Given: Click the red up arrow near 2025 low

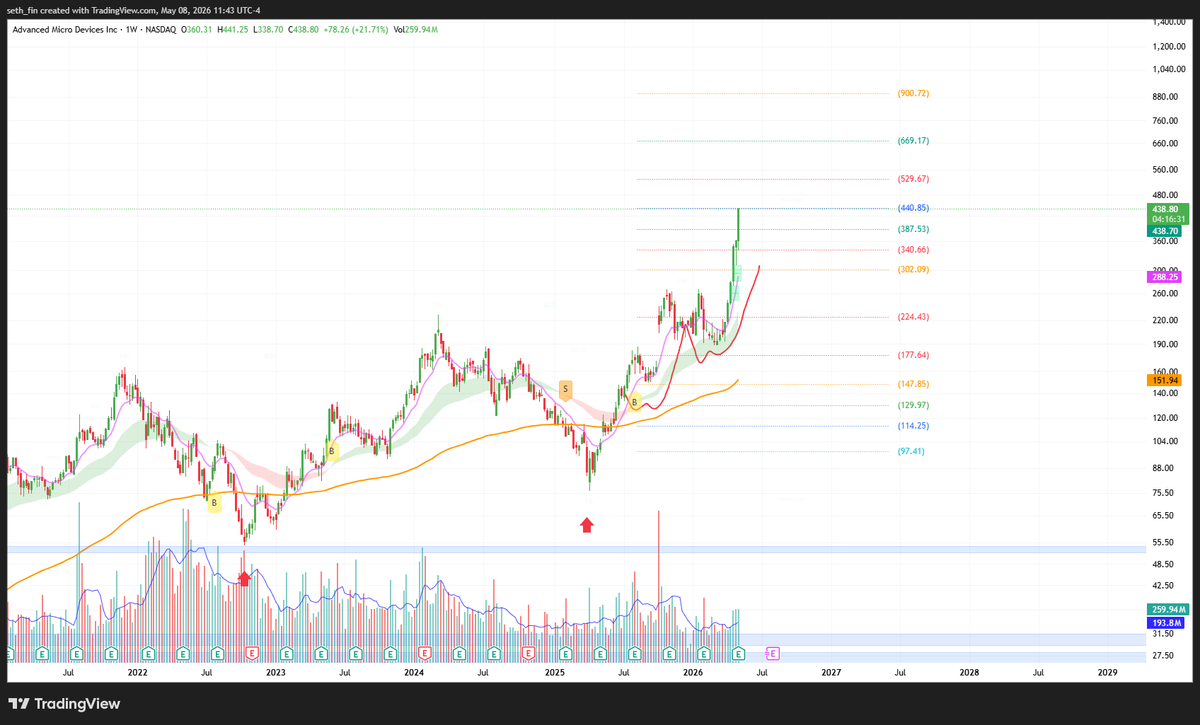Looking at the screenshot, I should pyautogui.click(x=587, y=524).
